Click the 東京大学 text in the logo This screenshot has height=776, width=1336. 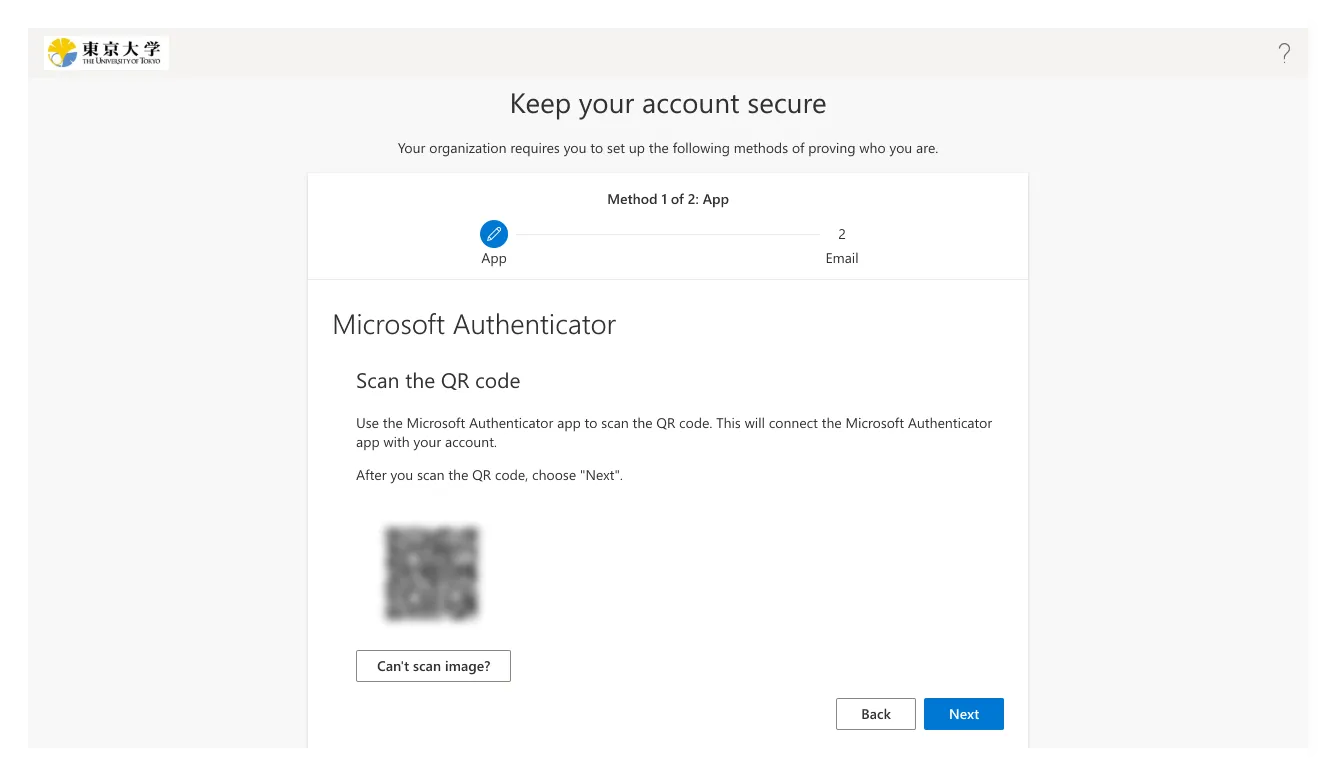tap(121, 47)
